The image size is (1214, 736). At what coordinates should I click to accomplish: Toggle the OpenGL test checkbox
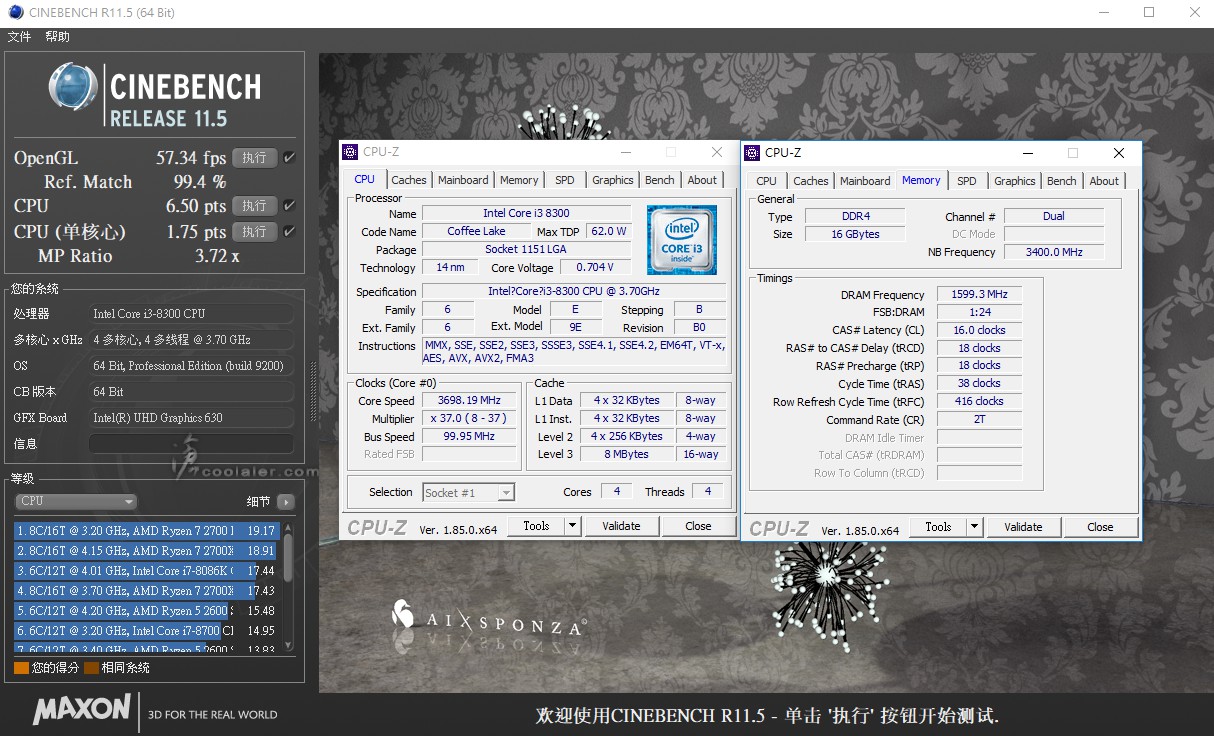(289, 158)
